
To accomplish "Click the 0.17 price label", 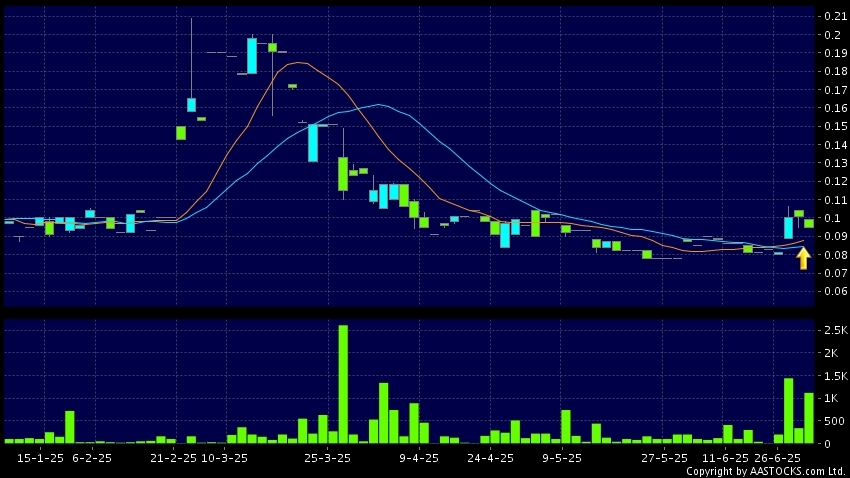I will (835, 90).
